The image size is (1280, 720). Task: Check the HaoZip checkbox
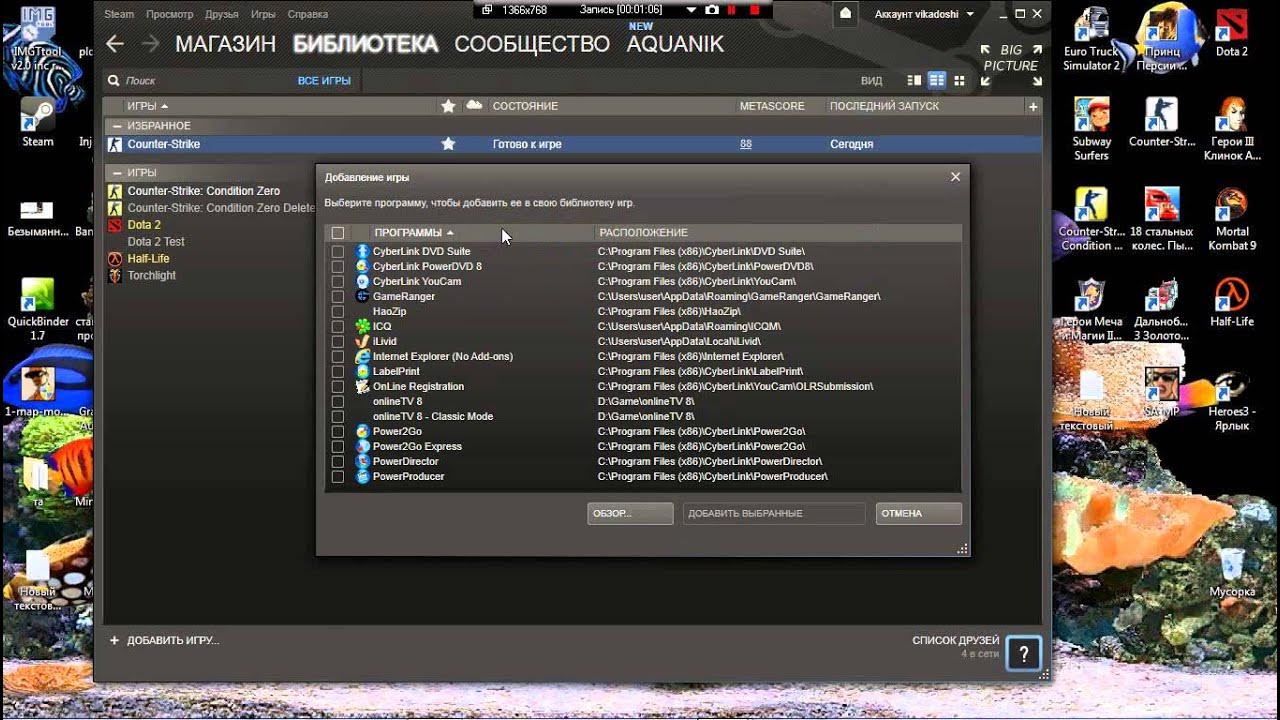[x=338, y=311]
